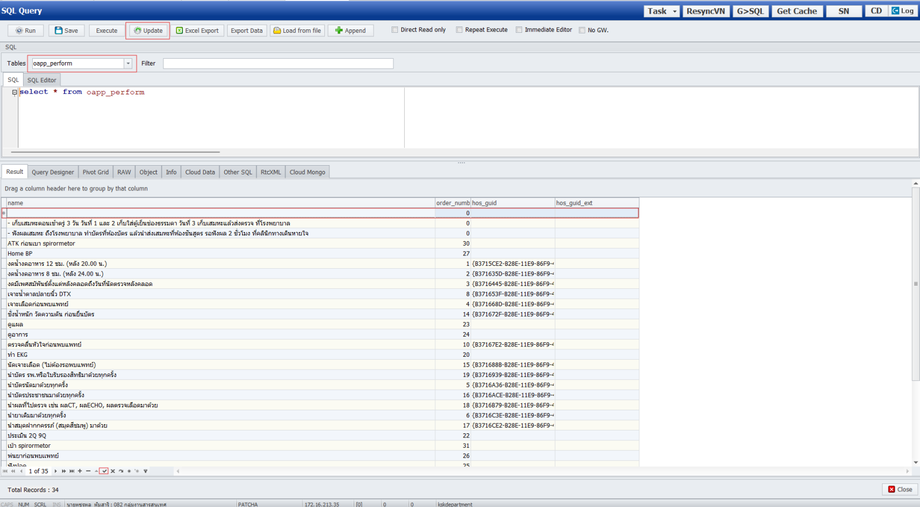Viewport: 920px width, 507px height.
Task: Open the RtcXML tab
Action: tap(270, 172)
